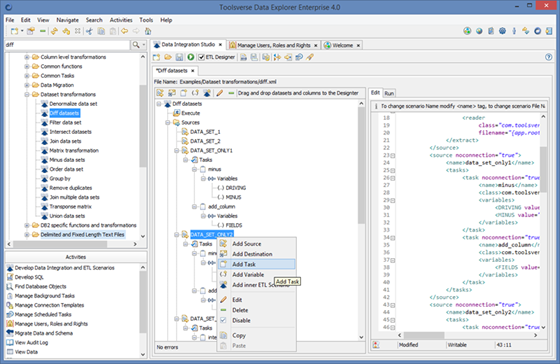Viewport: 560px width, 364px height.
Task: Click the code editor vertical scrollbar thumb
Action: (543, 169)
